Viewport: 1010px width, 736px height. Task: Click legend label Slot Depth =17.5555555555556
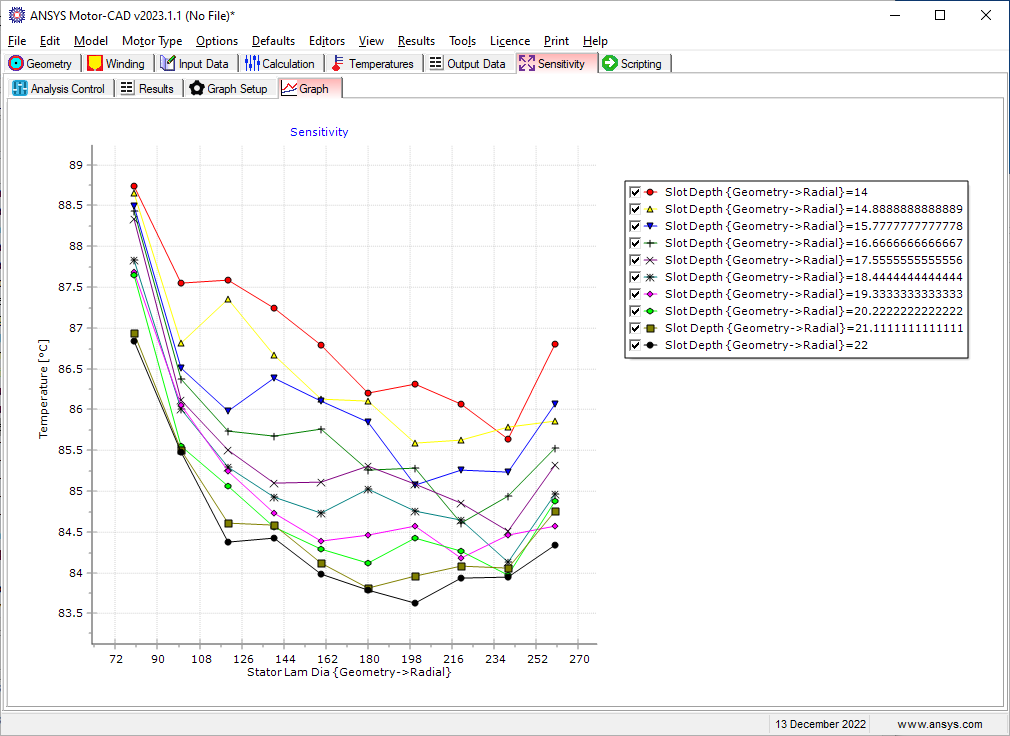[814, 260]
